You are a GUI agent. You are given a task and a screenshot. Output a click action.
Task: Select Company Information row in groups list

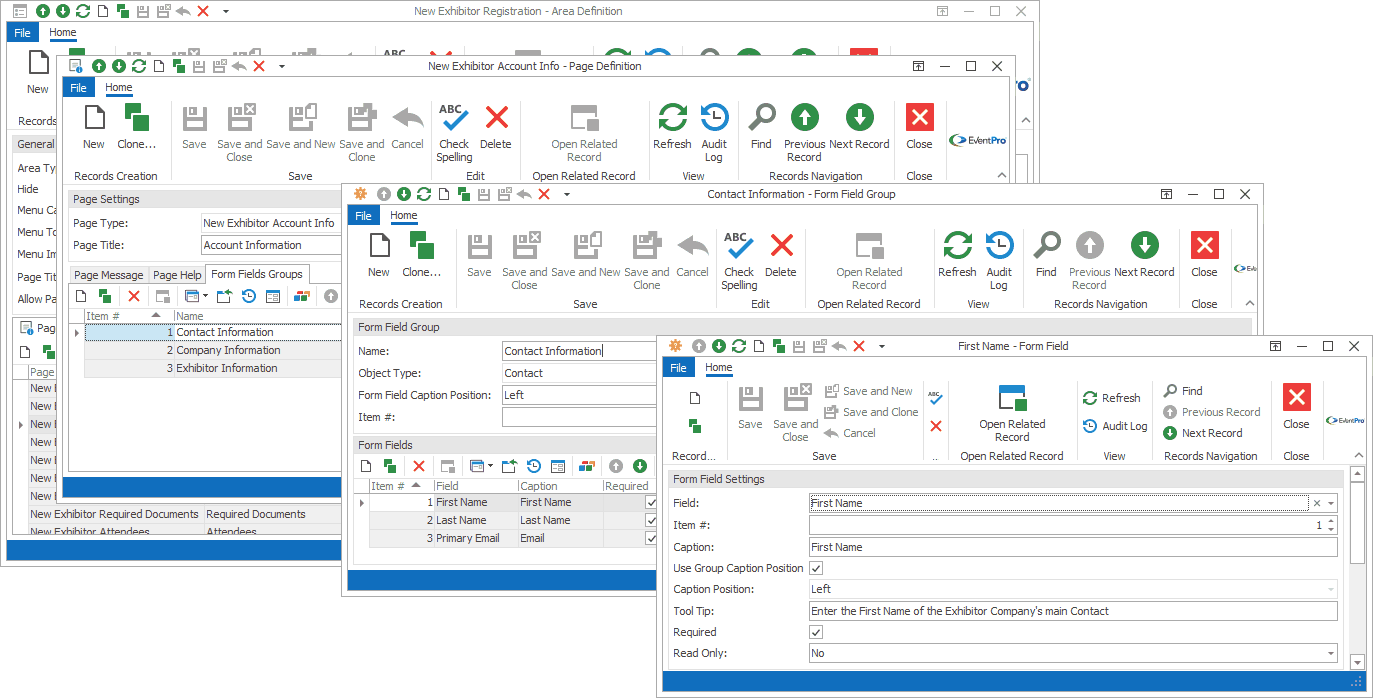pyautogui.click(x=212, y=350)
